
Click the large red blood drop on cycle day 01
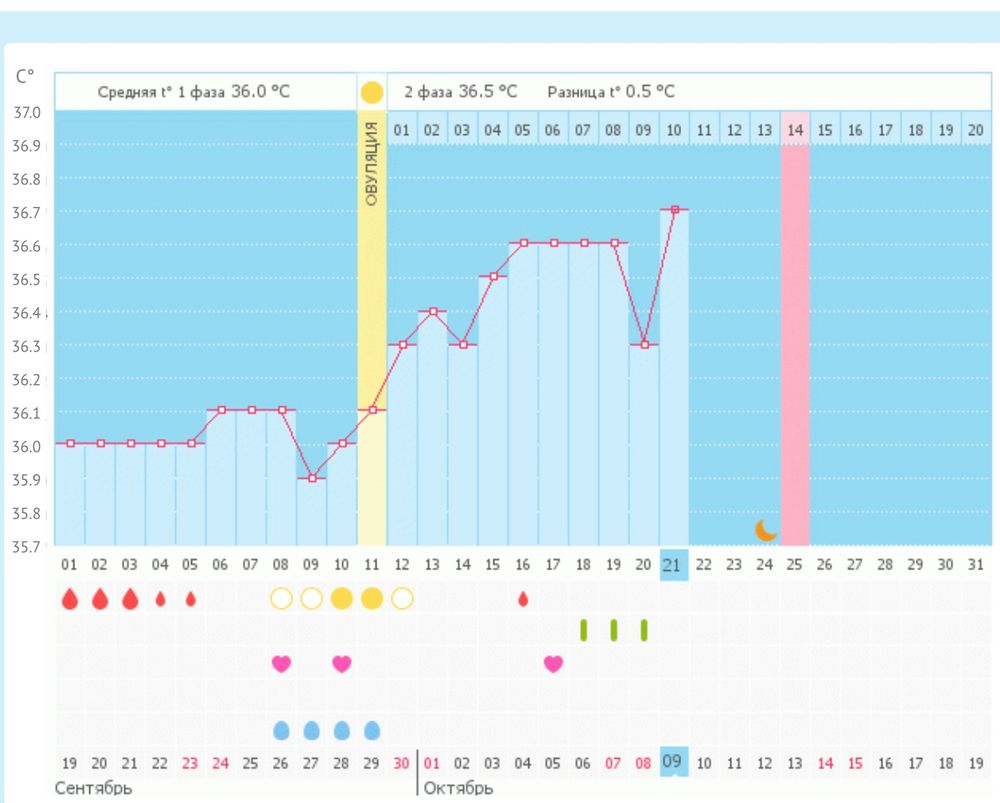[x=70, y=599]
